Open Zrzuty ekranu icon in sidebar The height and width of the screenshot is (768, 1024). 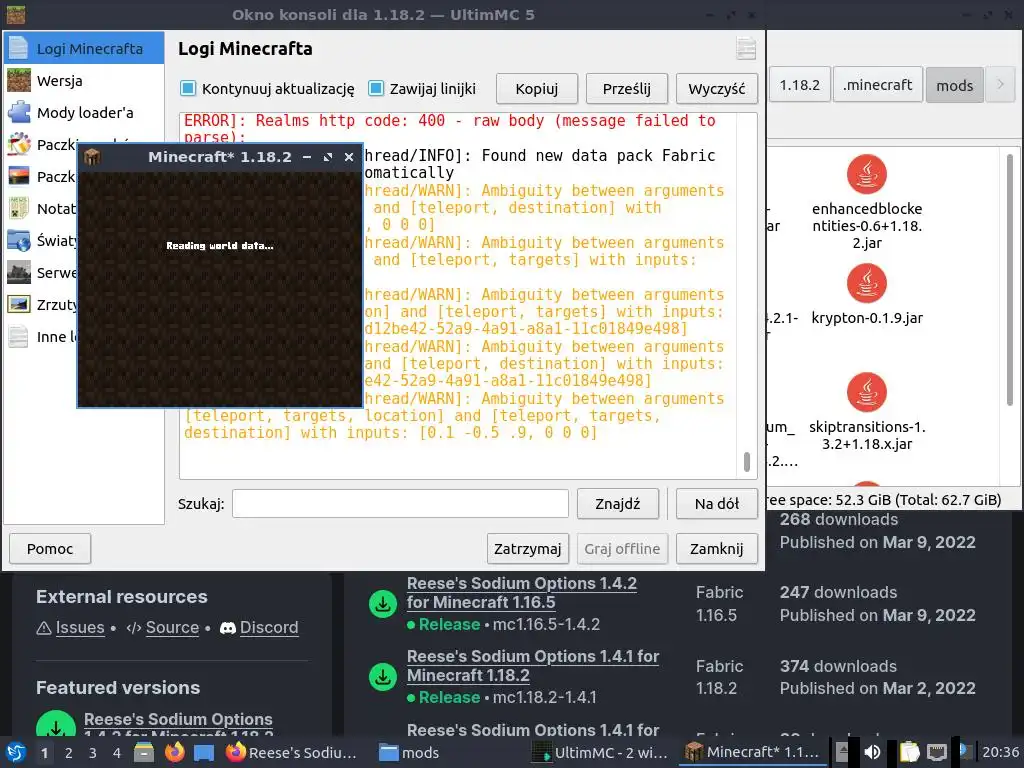point(19,304)
